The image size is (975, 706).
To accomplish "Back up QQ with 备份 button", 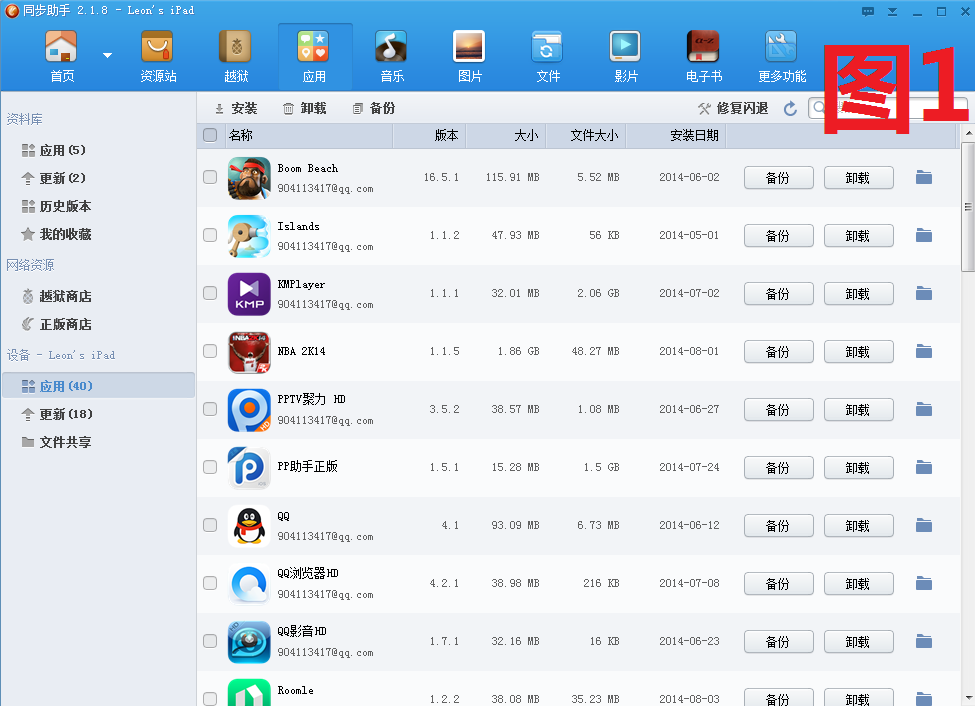I will pos(779,526).
